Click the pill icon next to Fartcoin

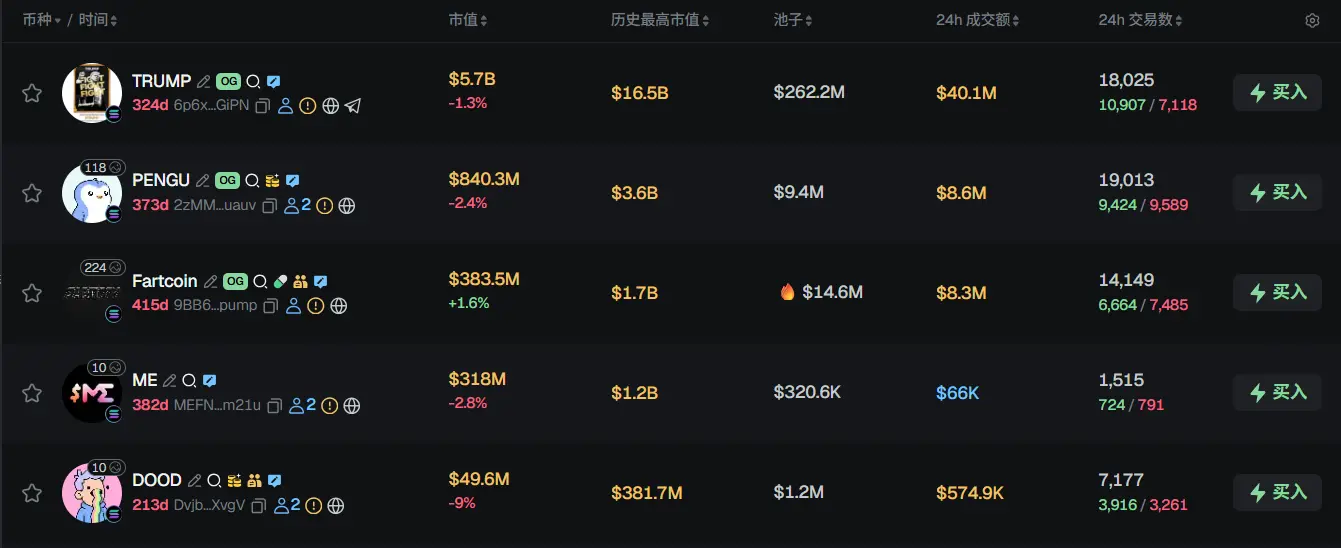pyautogui.click(x=280, y=282)
